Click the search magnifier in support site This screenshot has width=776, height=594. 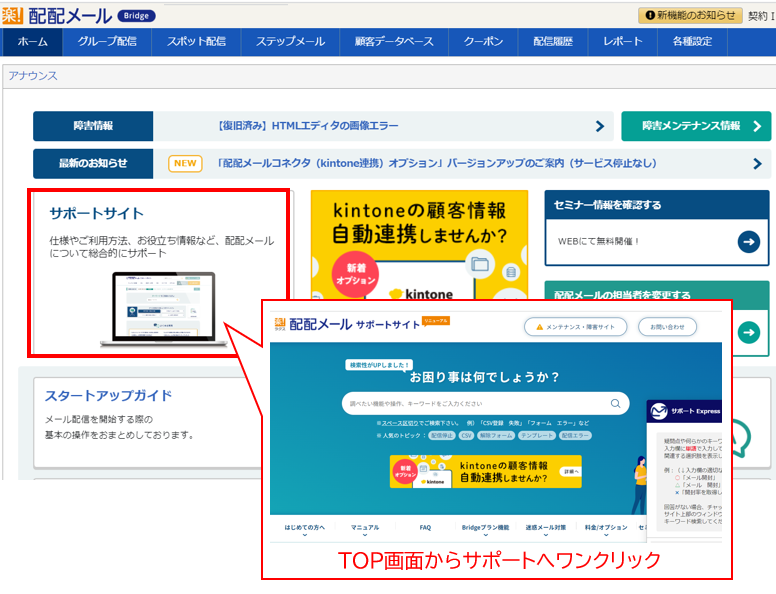[x=616, y=404]
